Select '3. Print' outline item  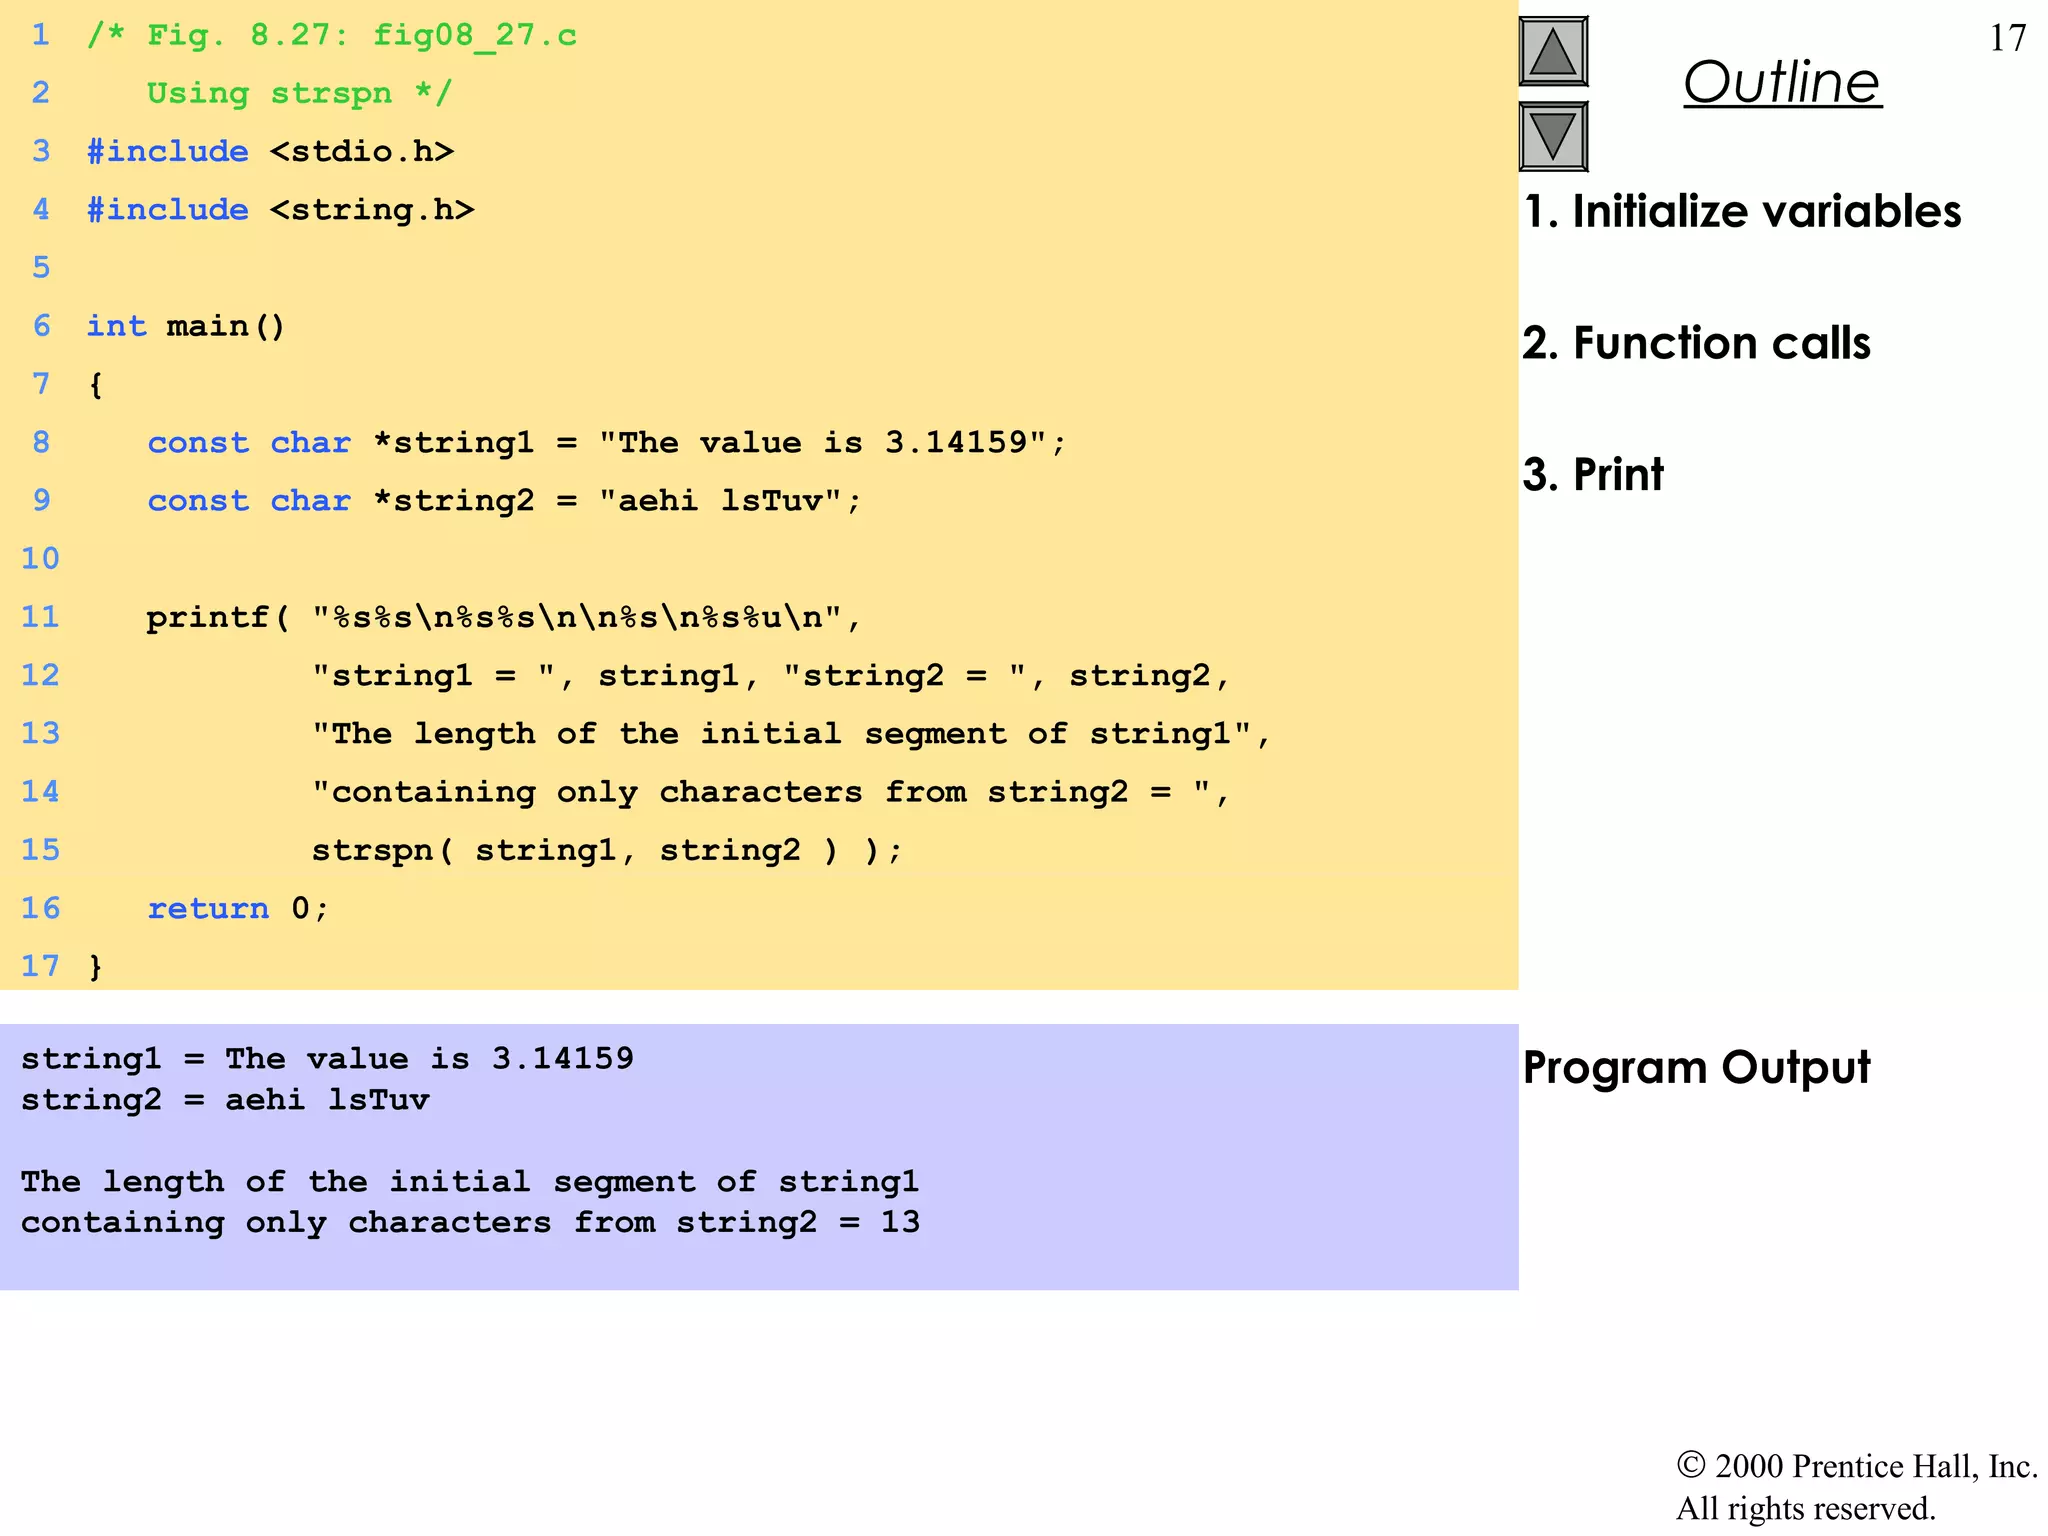(x=1593, y=473)
